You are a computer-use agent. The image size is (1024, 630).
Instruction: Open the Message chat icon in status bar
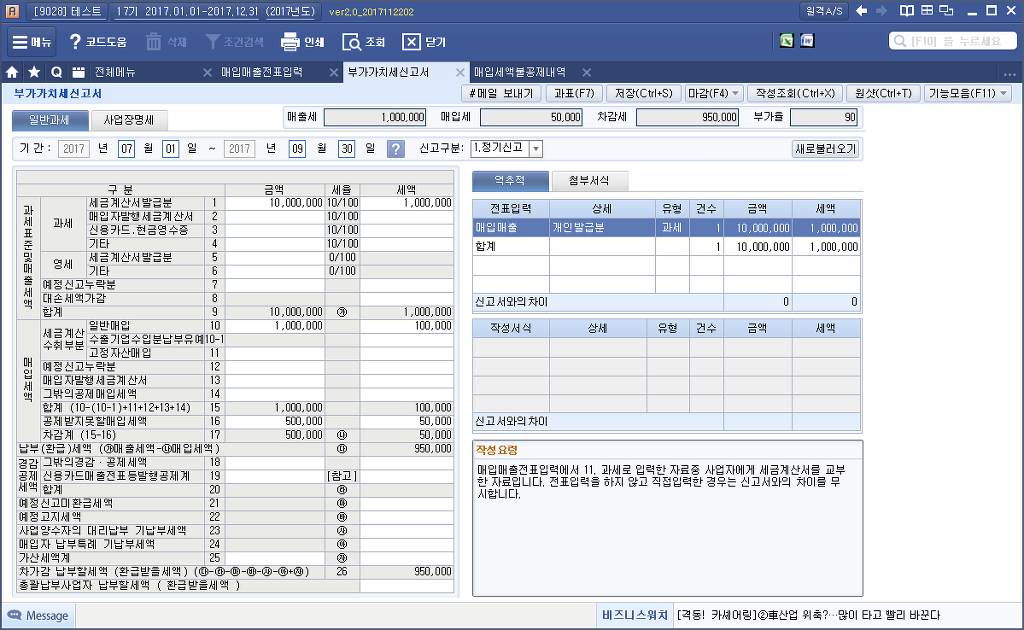pos(15,615)
